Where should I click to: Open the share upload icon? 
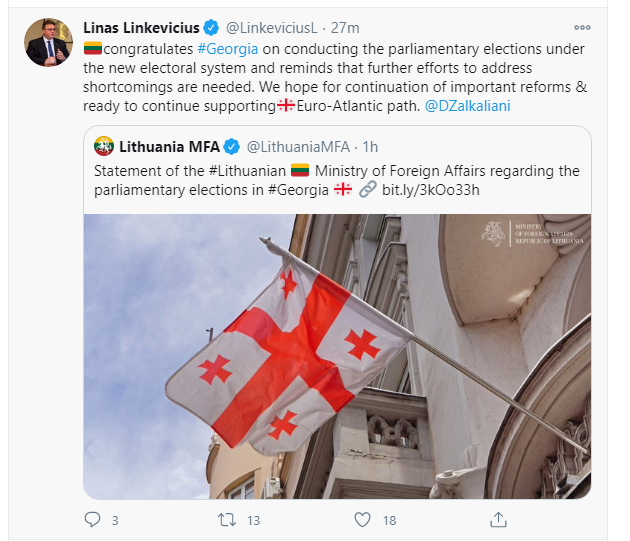click(498, 519)
